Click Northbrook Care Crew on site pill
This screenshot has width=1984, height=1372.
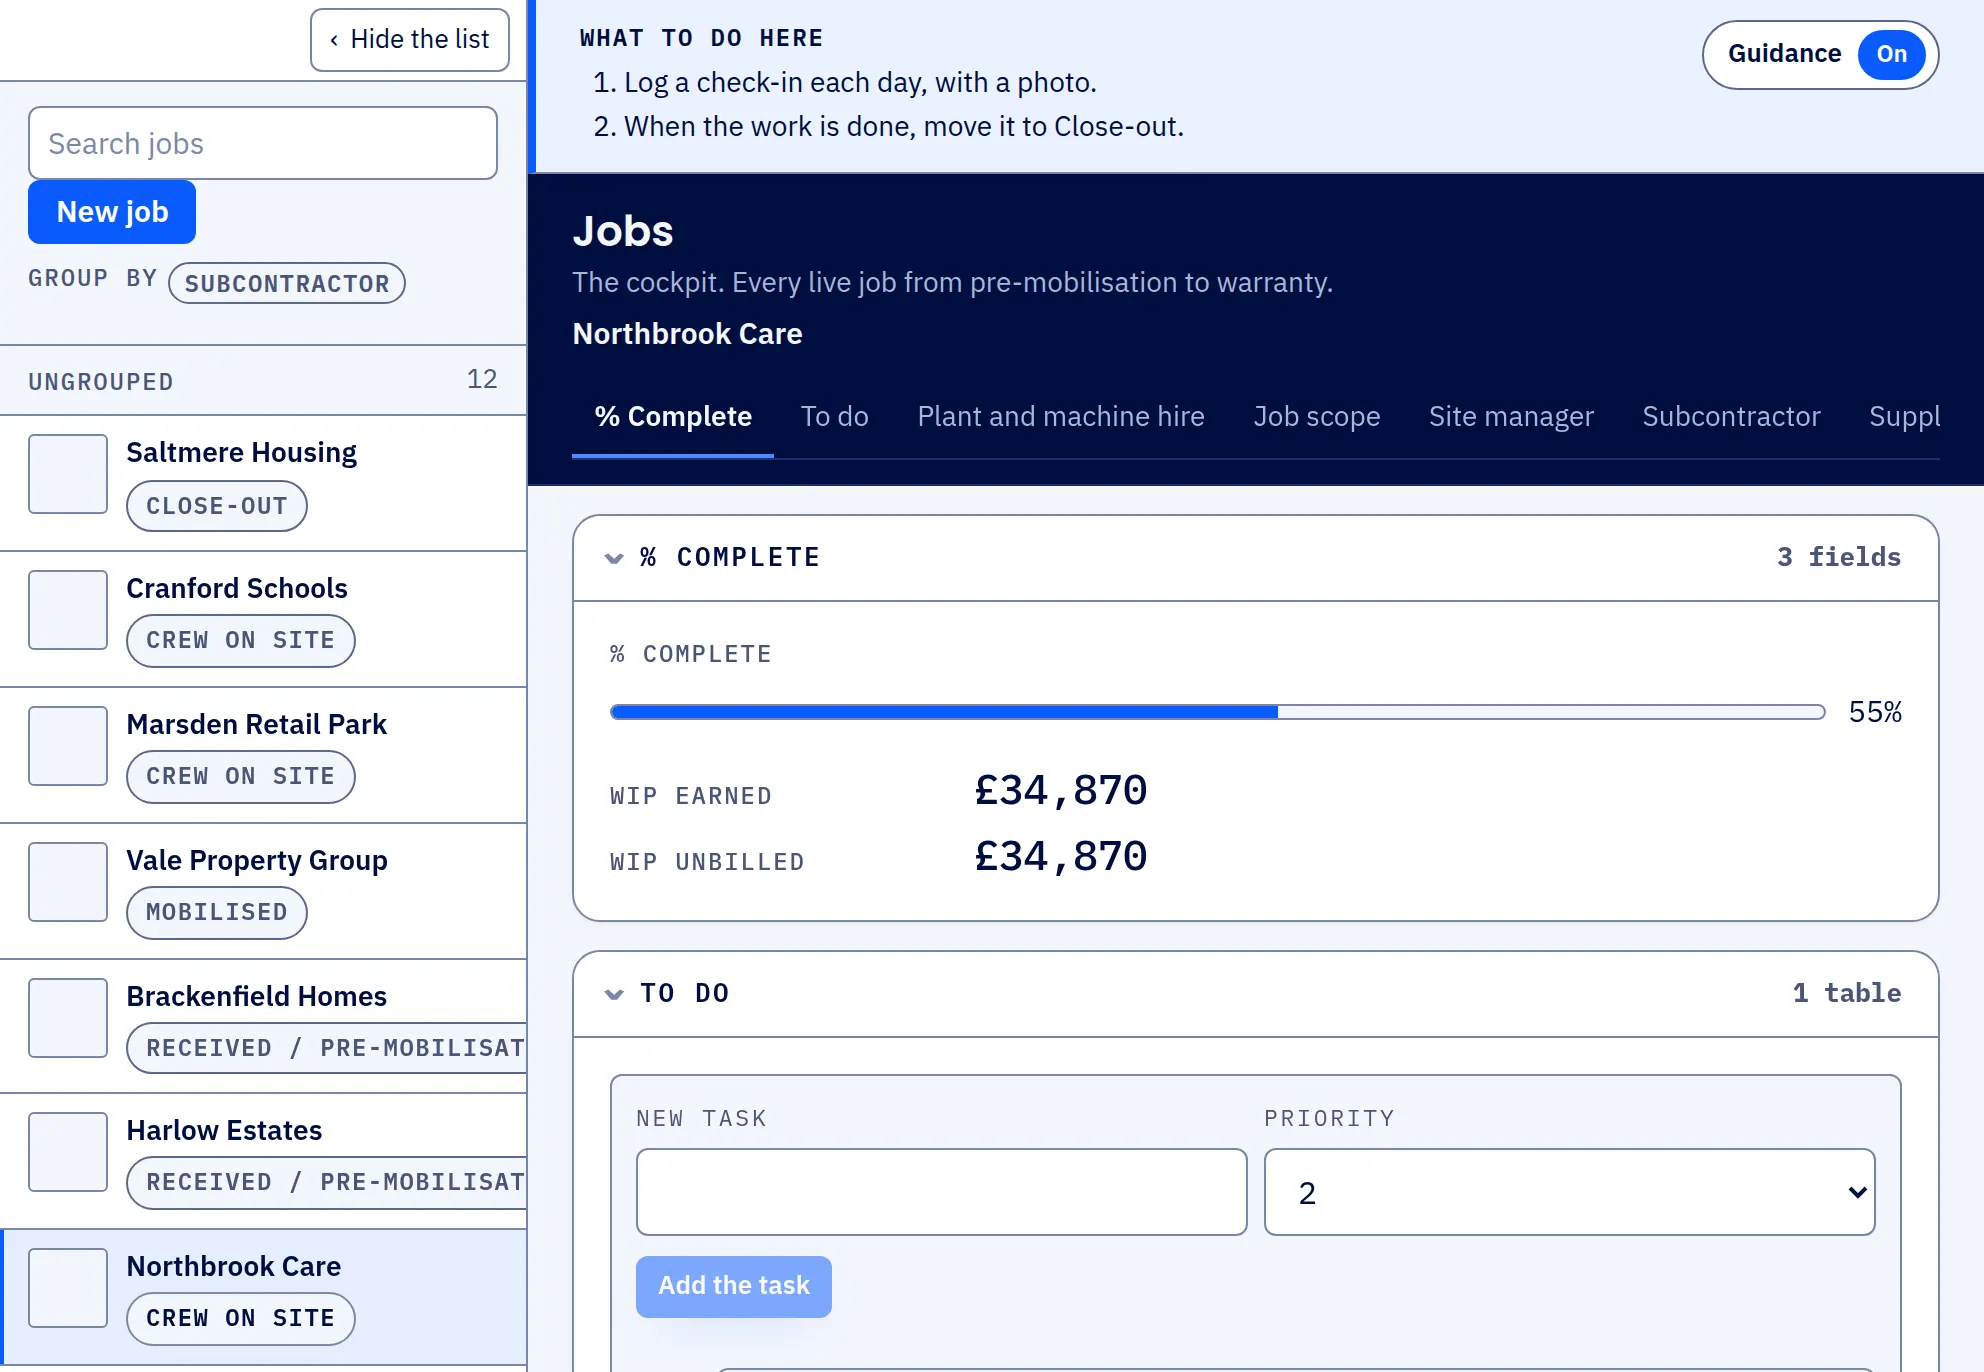point(241,1318)
